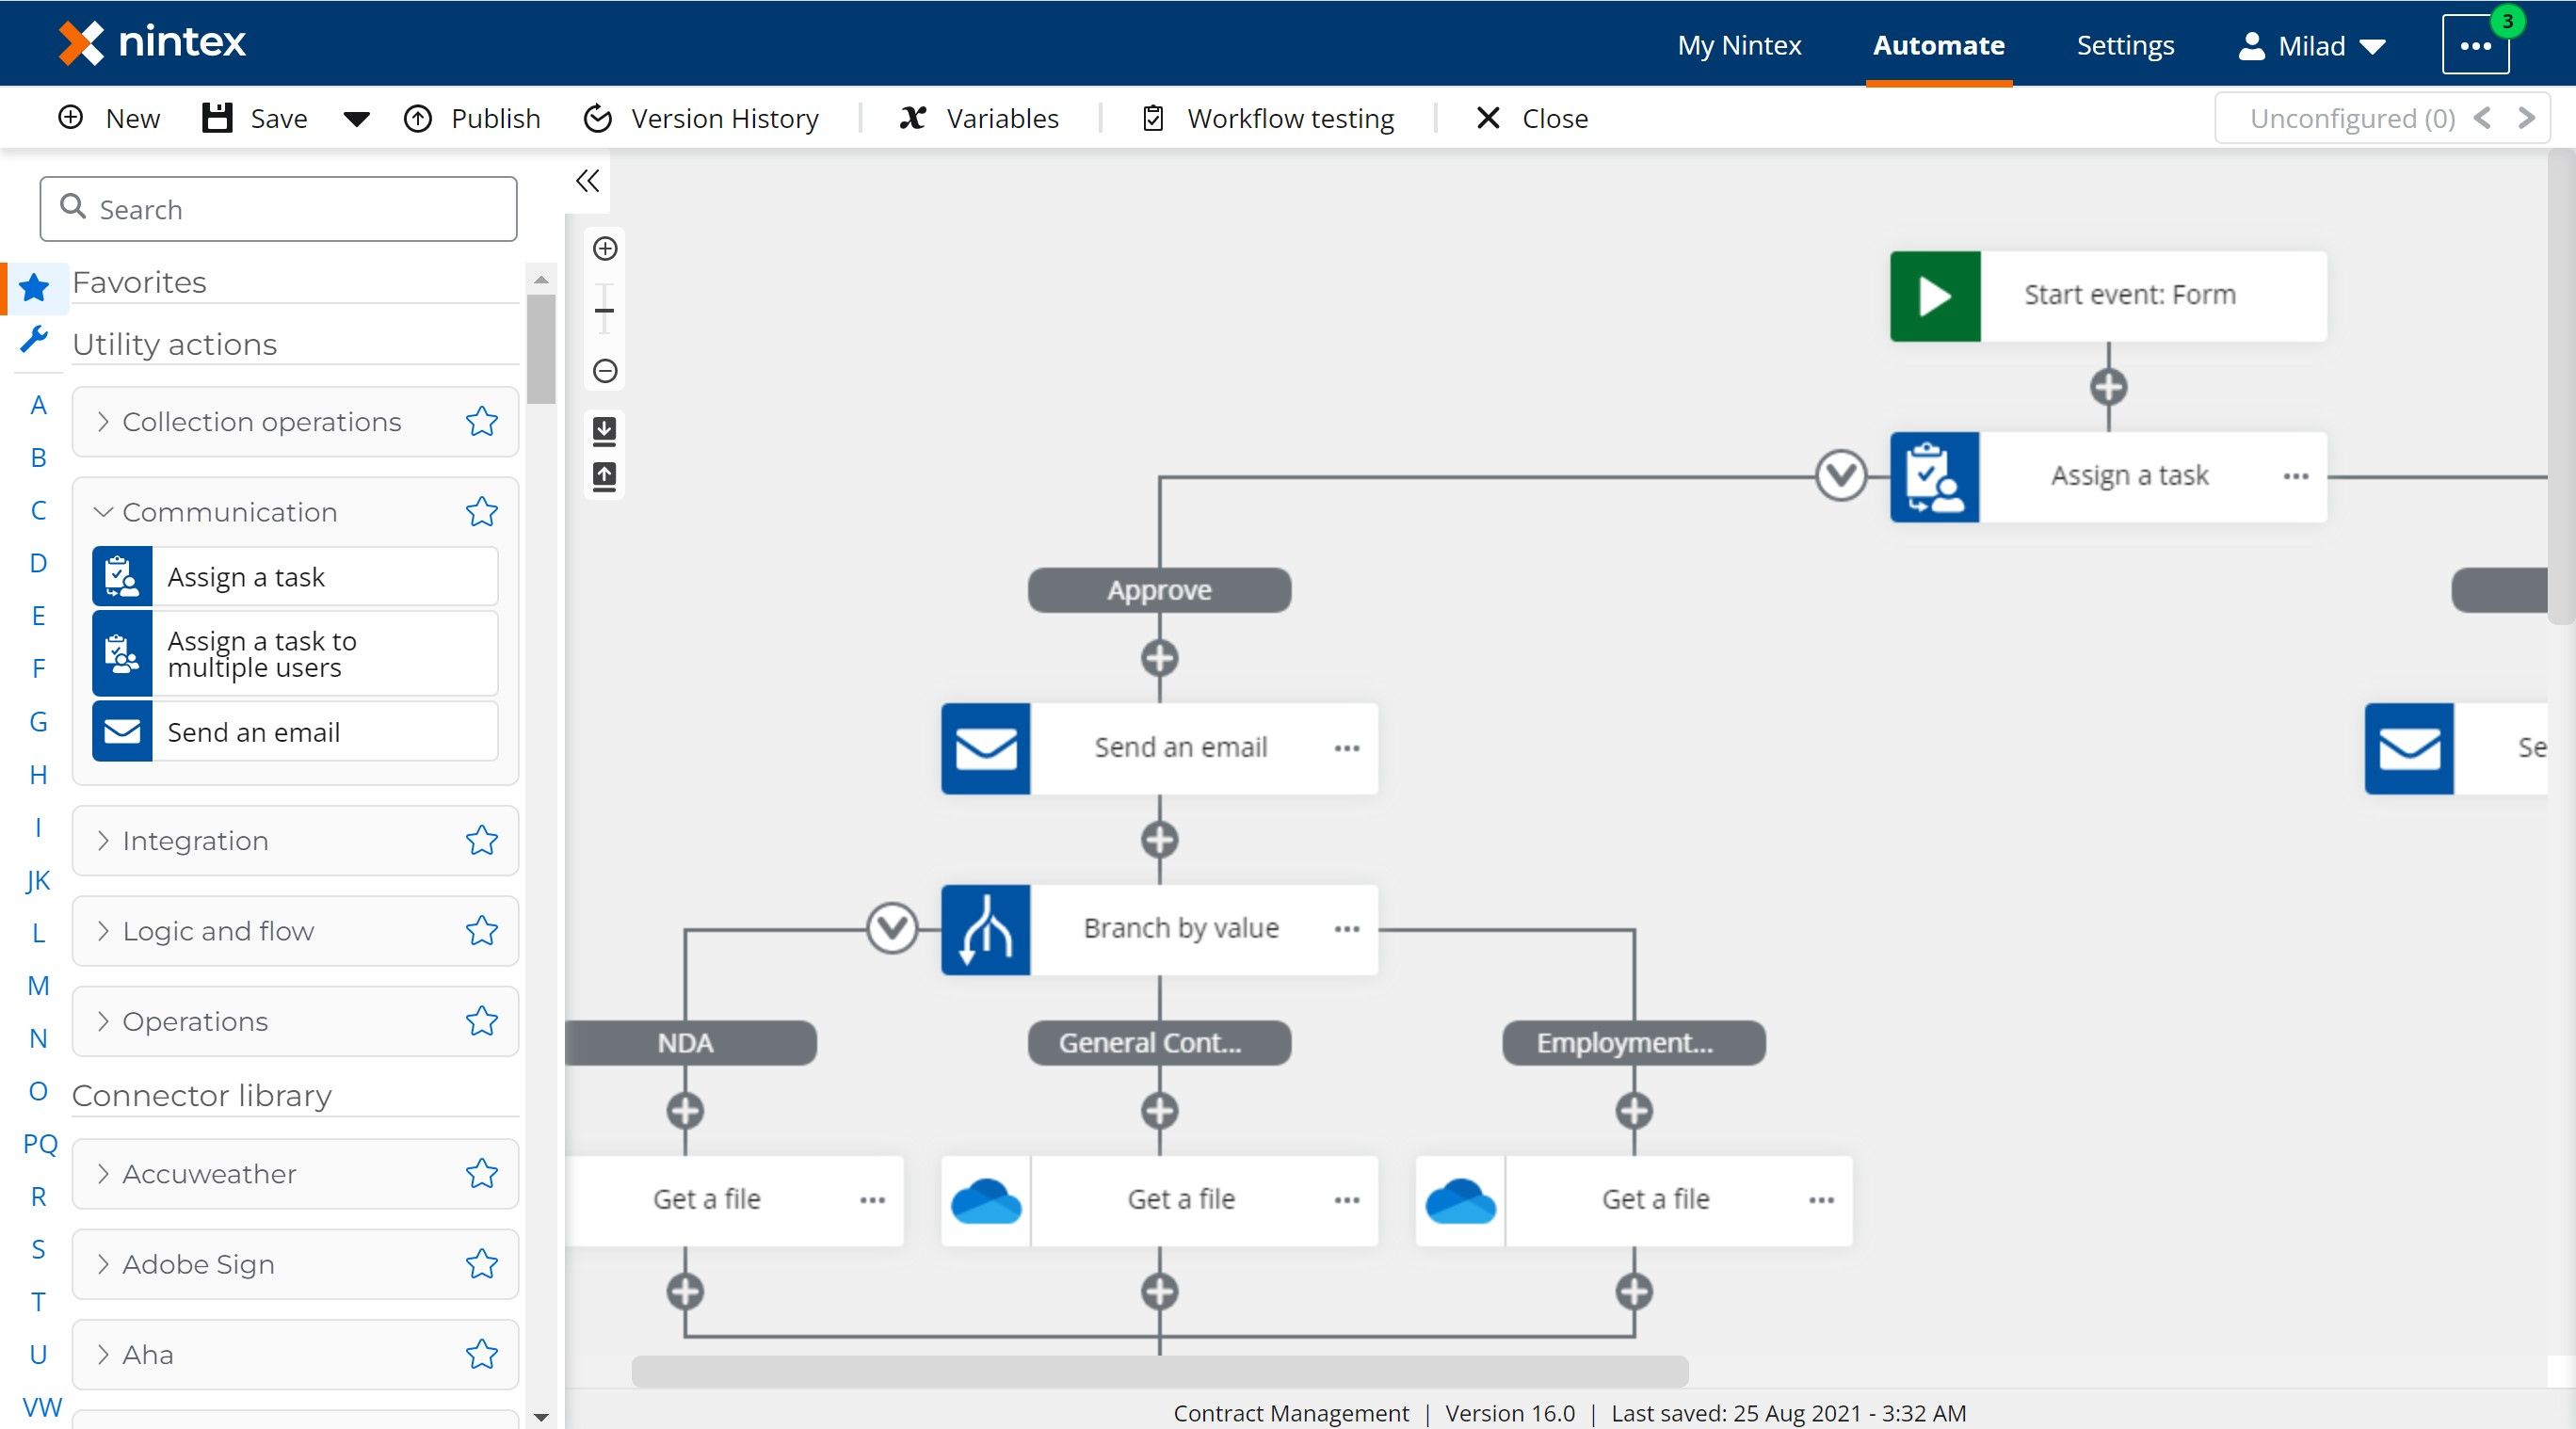This screenshot has width=2576, height=1429.
Task: Open the My Nintex menu
Action: [1739, 45]
